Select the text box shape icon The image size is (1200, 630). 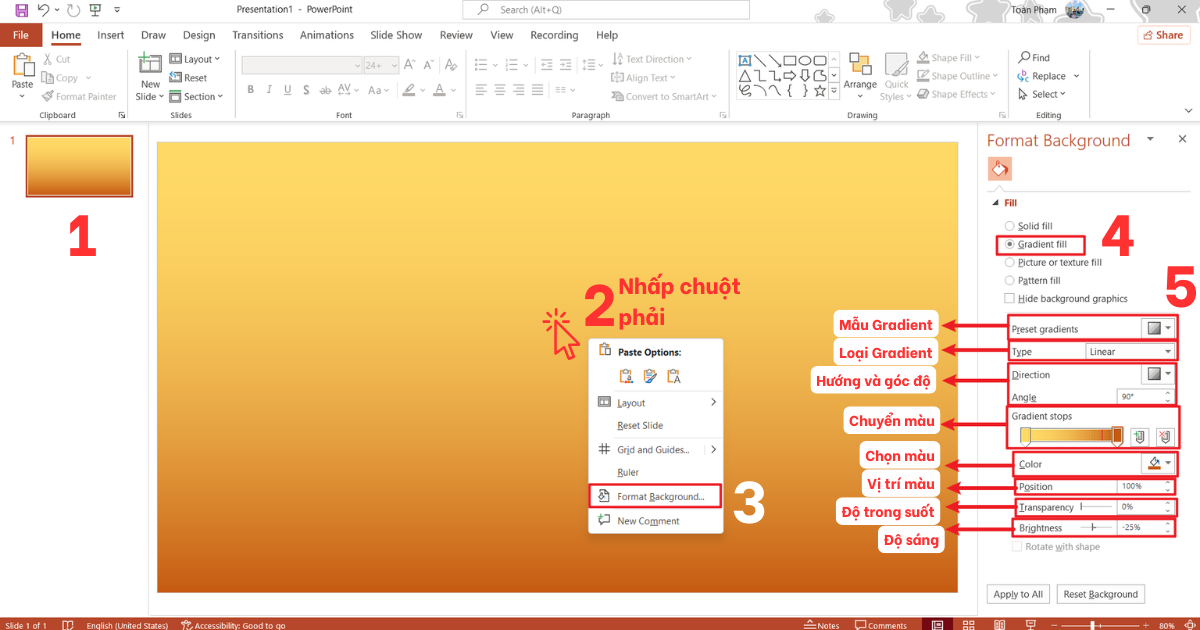(x=744, y=59)
